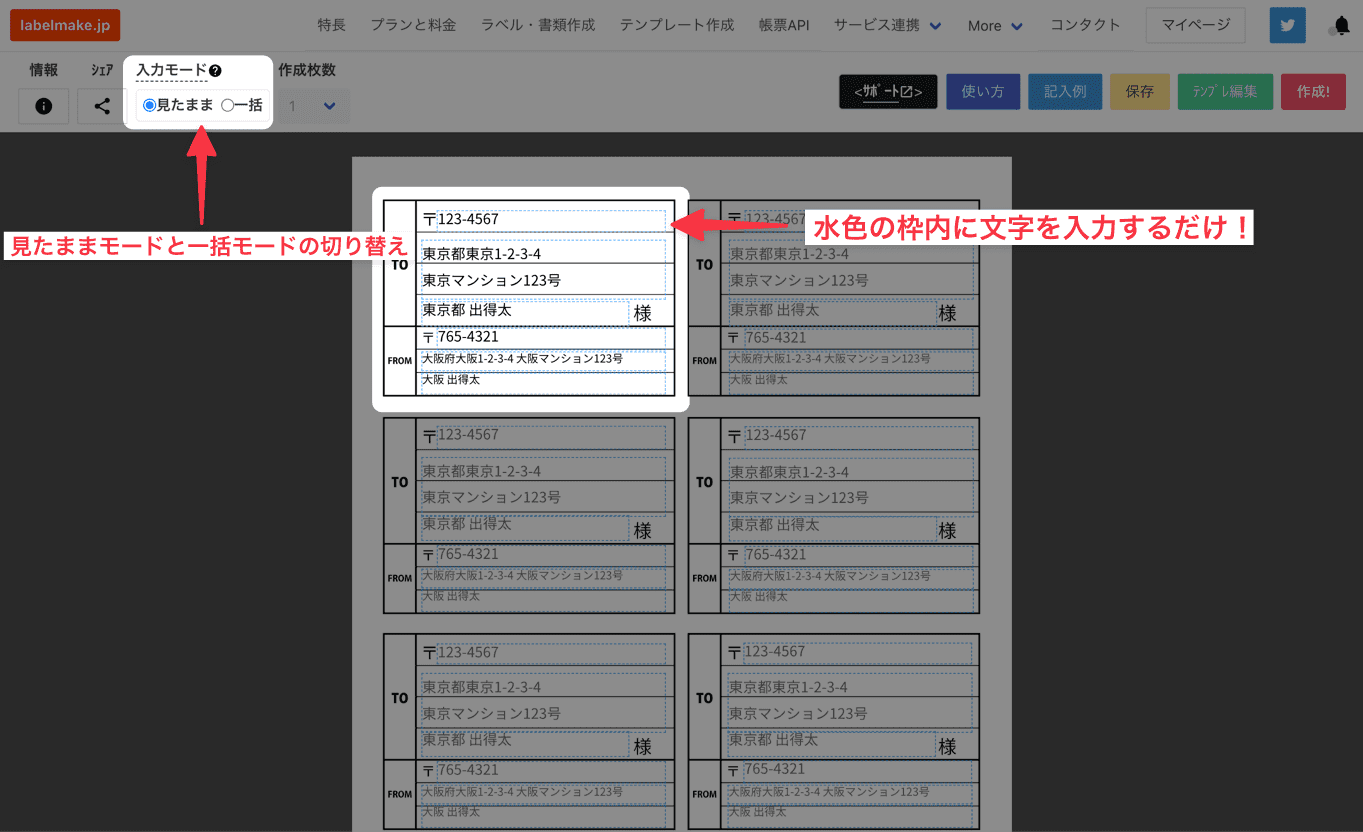Open the Twitter bird icon
The height and width of the screenshot is (832, 1363).
(x=1287, y=24)
